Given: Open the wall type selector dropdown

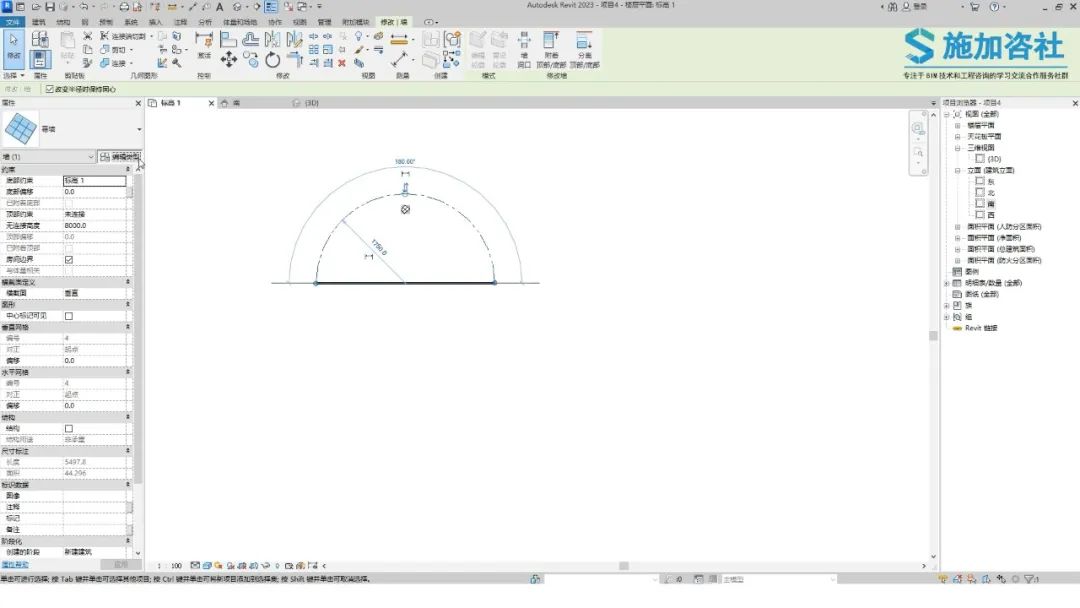Looking at the screenshot, I should click(x=139, y=129).
